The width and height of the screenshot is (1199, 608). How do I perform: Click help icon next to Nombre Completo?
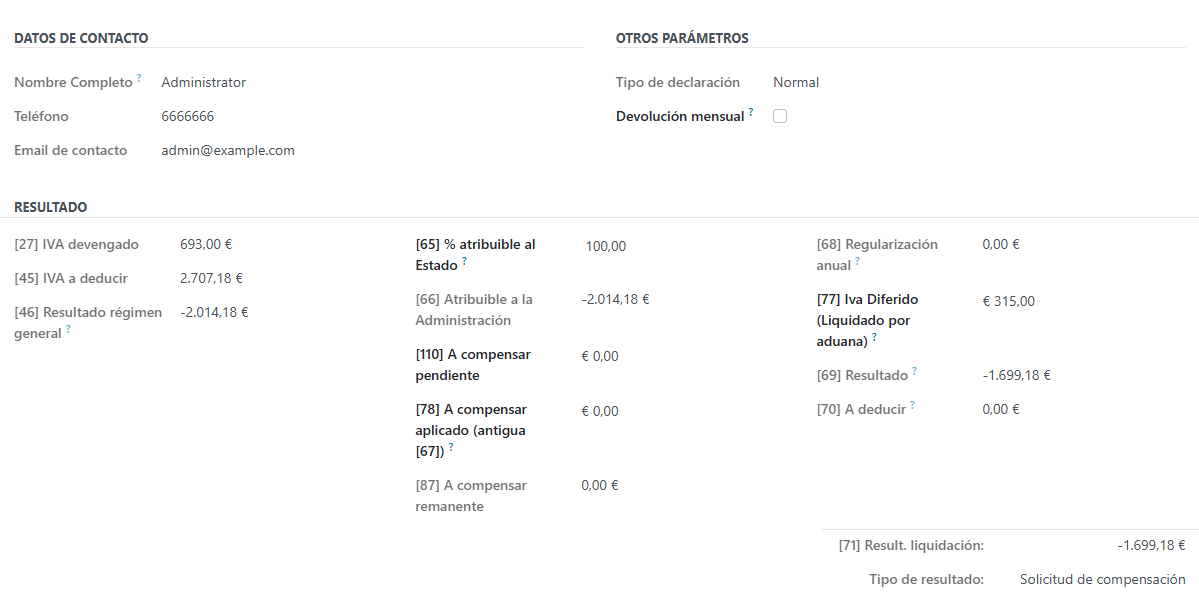pyautogui.click(x=139, y=78)
